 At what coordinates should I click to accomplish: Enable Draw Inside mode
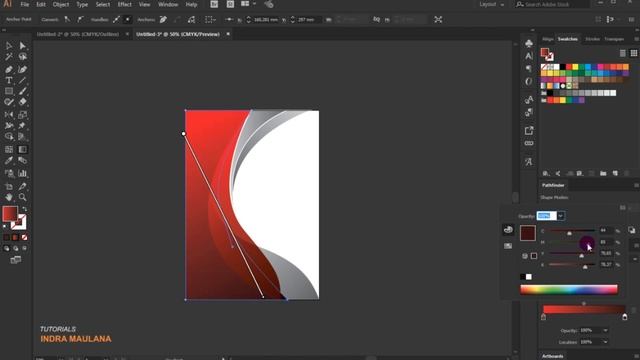click(24, 248)
